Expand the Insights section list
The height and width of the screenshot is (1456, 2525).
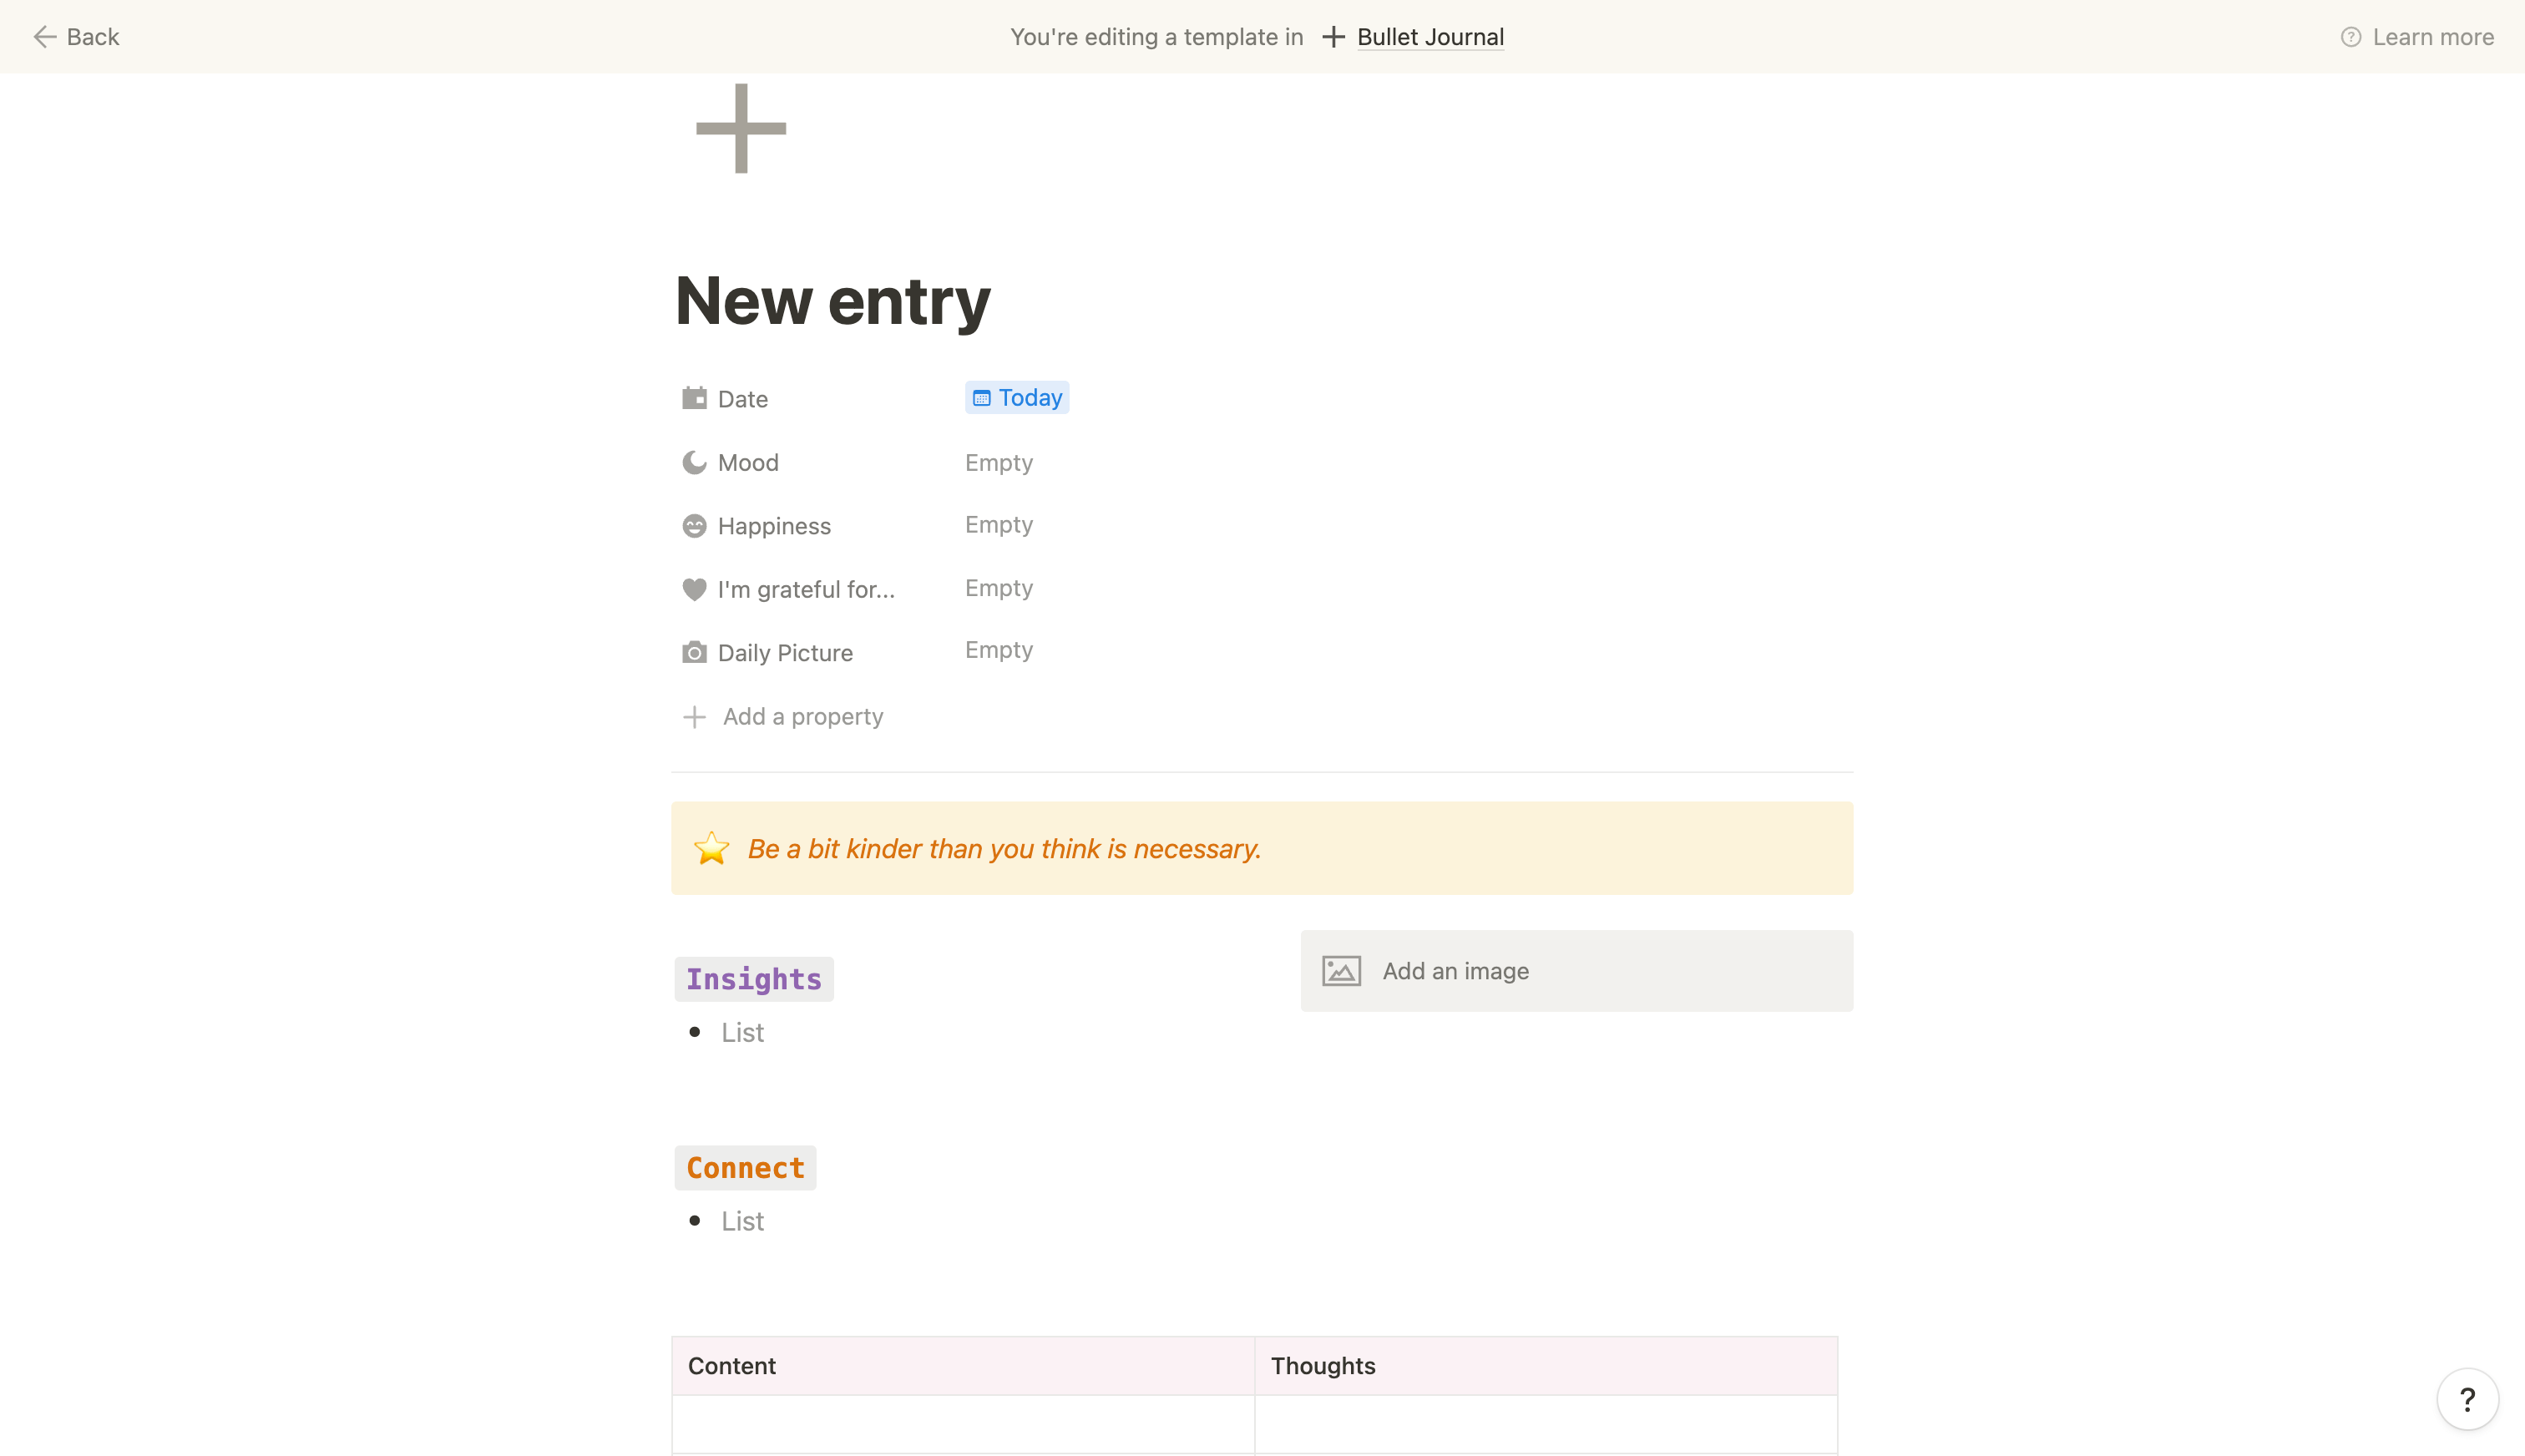[x=742, y=1029]
